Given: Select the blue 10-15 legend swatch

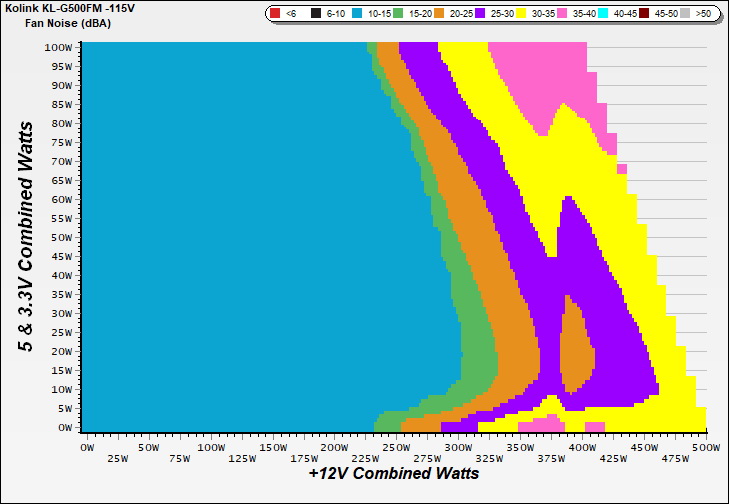Looking at the screenshot, I should pos(355,14).
